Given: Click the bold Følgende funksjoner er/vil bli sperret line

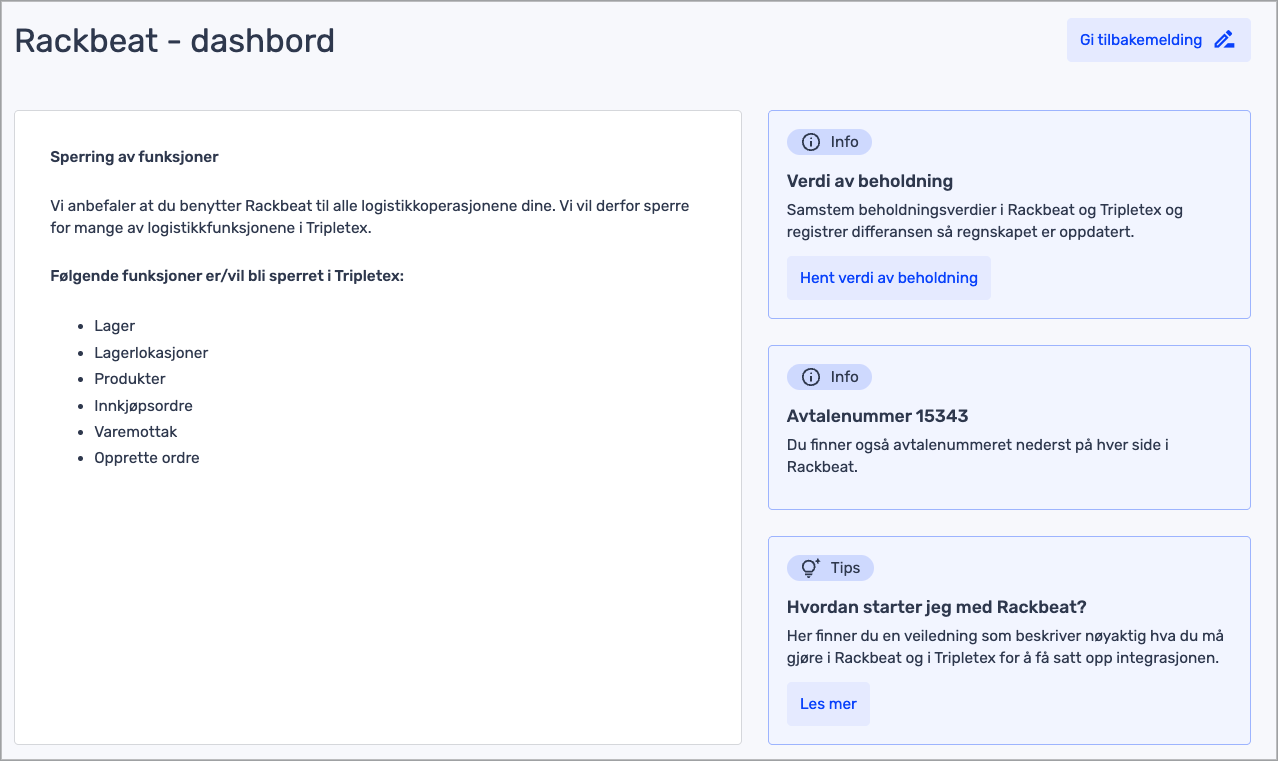Looking at the screenshot, I should pyautogui.click(x=227, y=275).
